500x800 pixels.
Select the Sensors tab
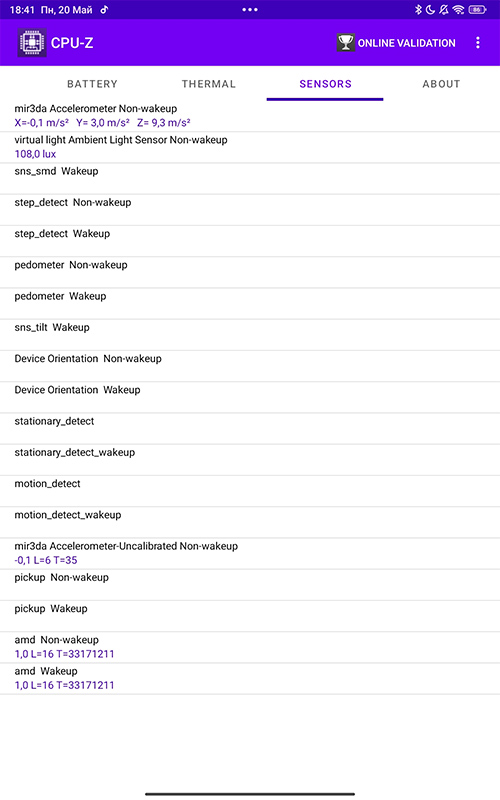[x=325, y=84]
